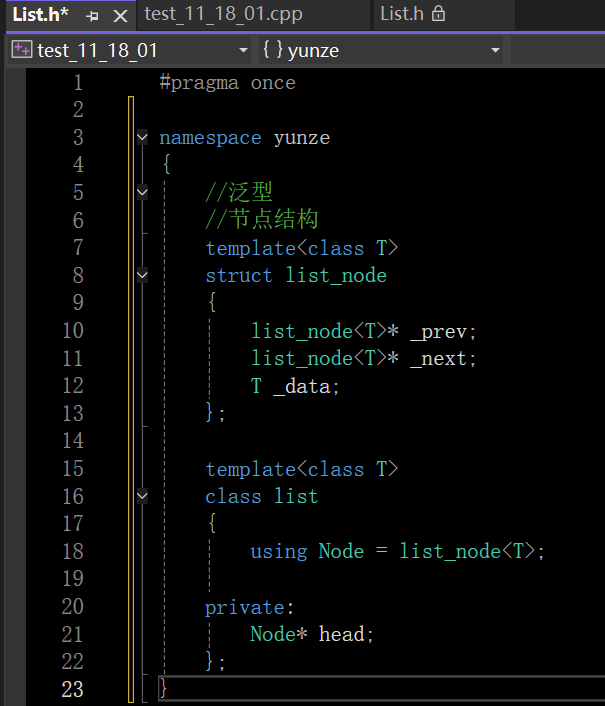605x706 pixels.
Task: Click line number 10 in the gutter
Action: tap(73, 331)
